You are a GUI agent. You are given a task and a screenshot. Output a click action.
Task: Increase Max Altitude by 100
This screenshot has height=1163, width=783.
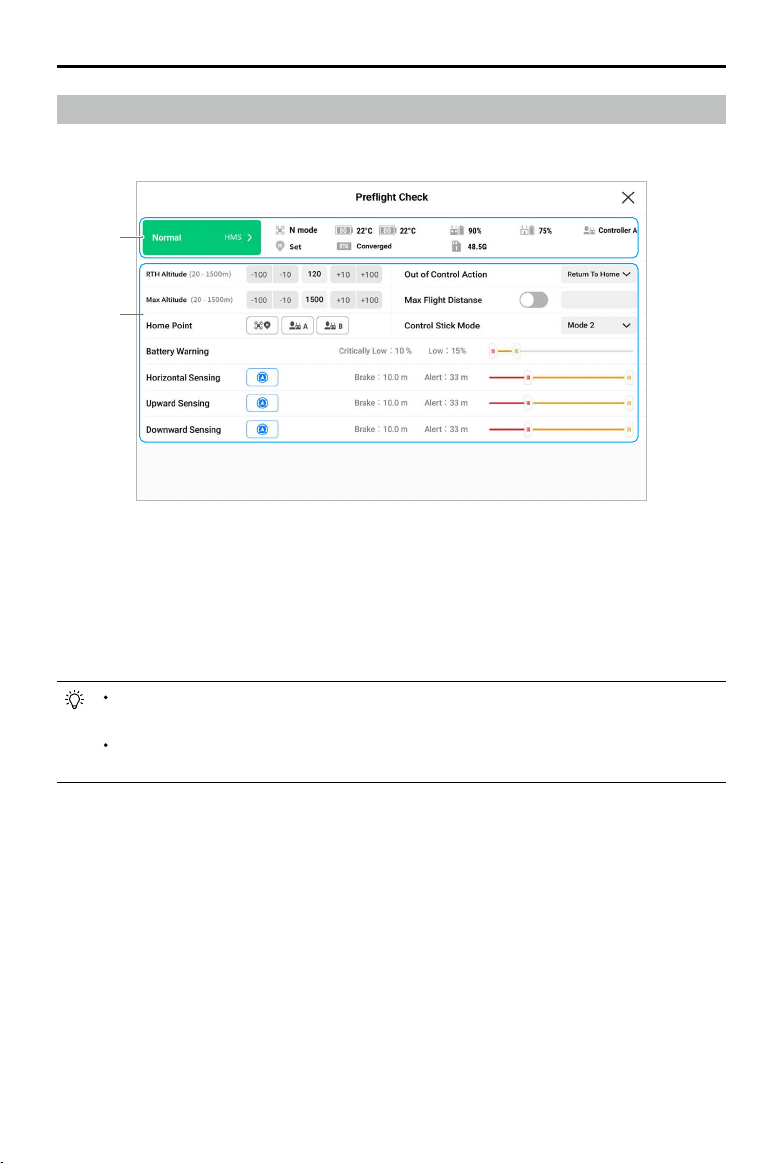369,300
